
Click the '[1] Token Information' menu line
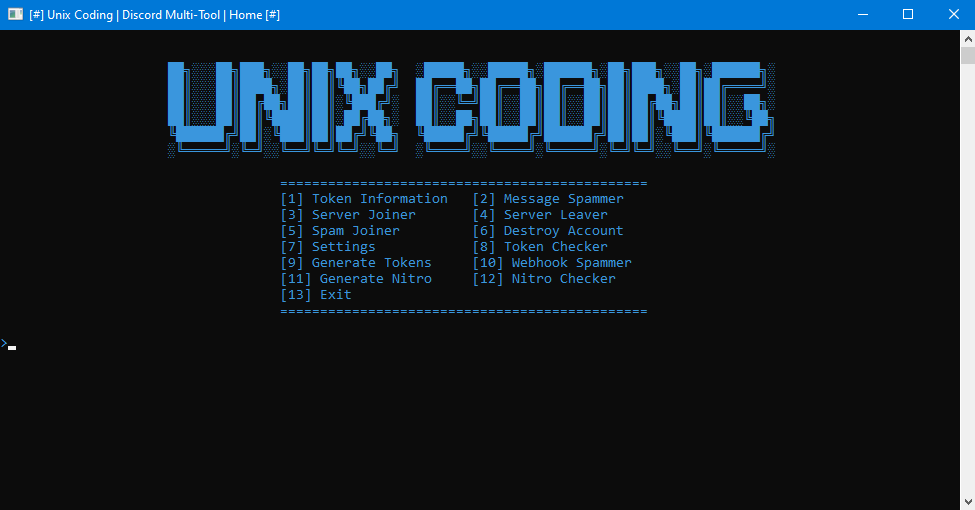coord(364,199)
